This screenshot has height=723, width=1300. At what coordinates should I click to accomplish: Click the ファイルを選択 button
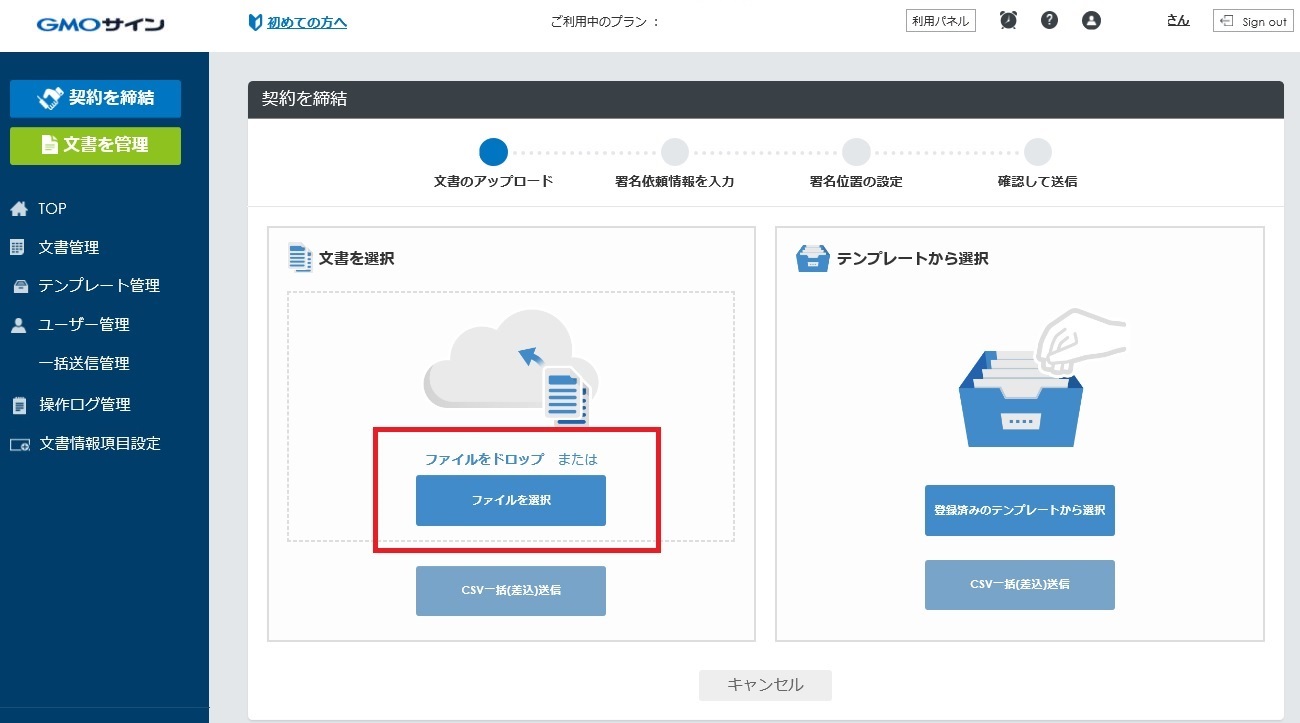(x=510, y=500)
